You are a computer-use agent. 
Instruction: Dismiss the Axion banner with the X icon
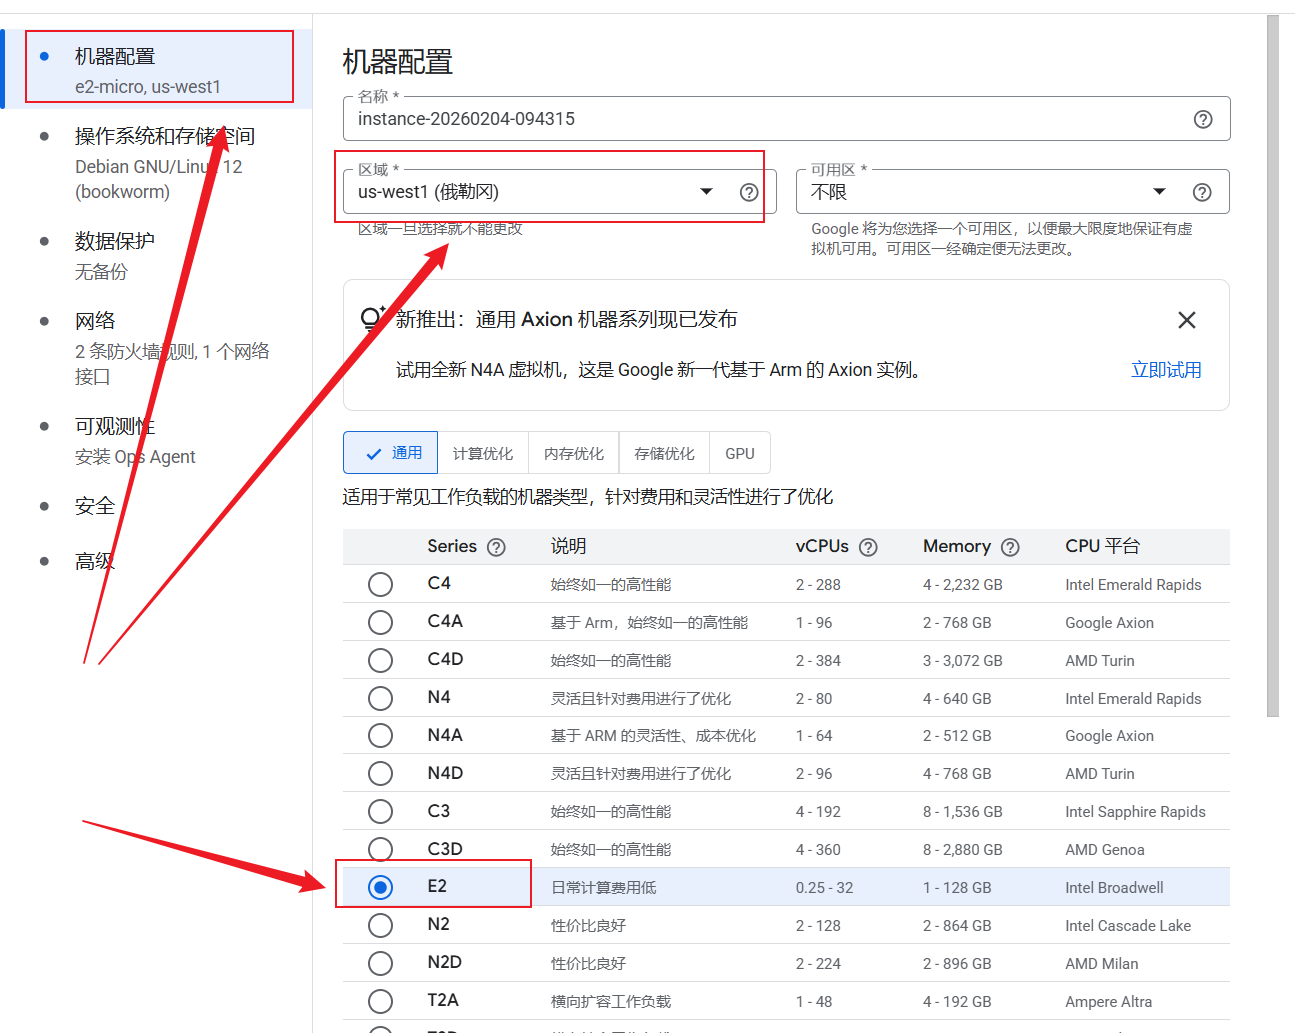1187,320
